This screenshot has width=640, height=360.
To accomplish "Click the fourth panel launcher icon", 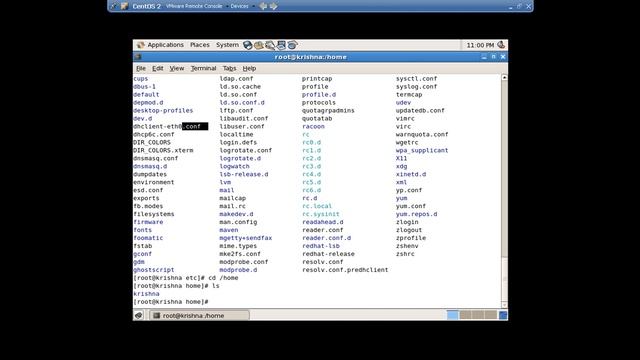I will 281,45.
